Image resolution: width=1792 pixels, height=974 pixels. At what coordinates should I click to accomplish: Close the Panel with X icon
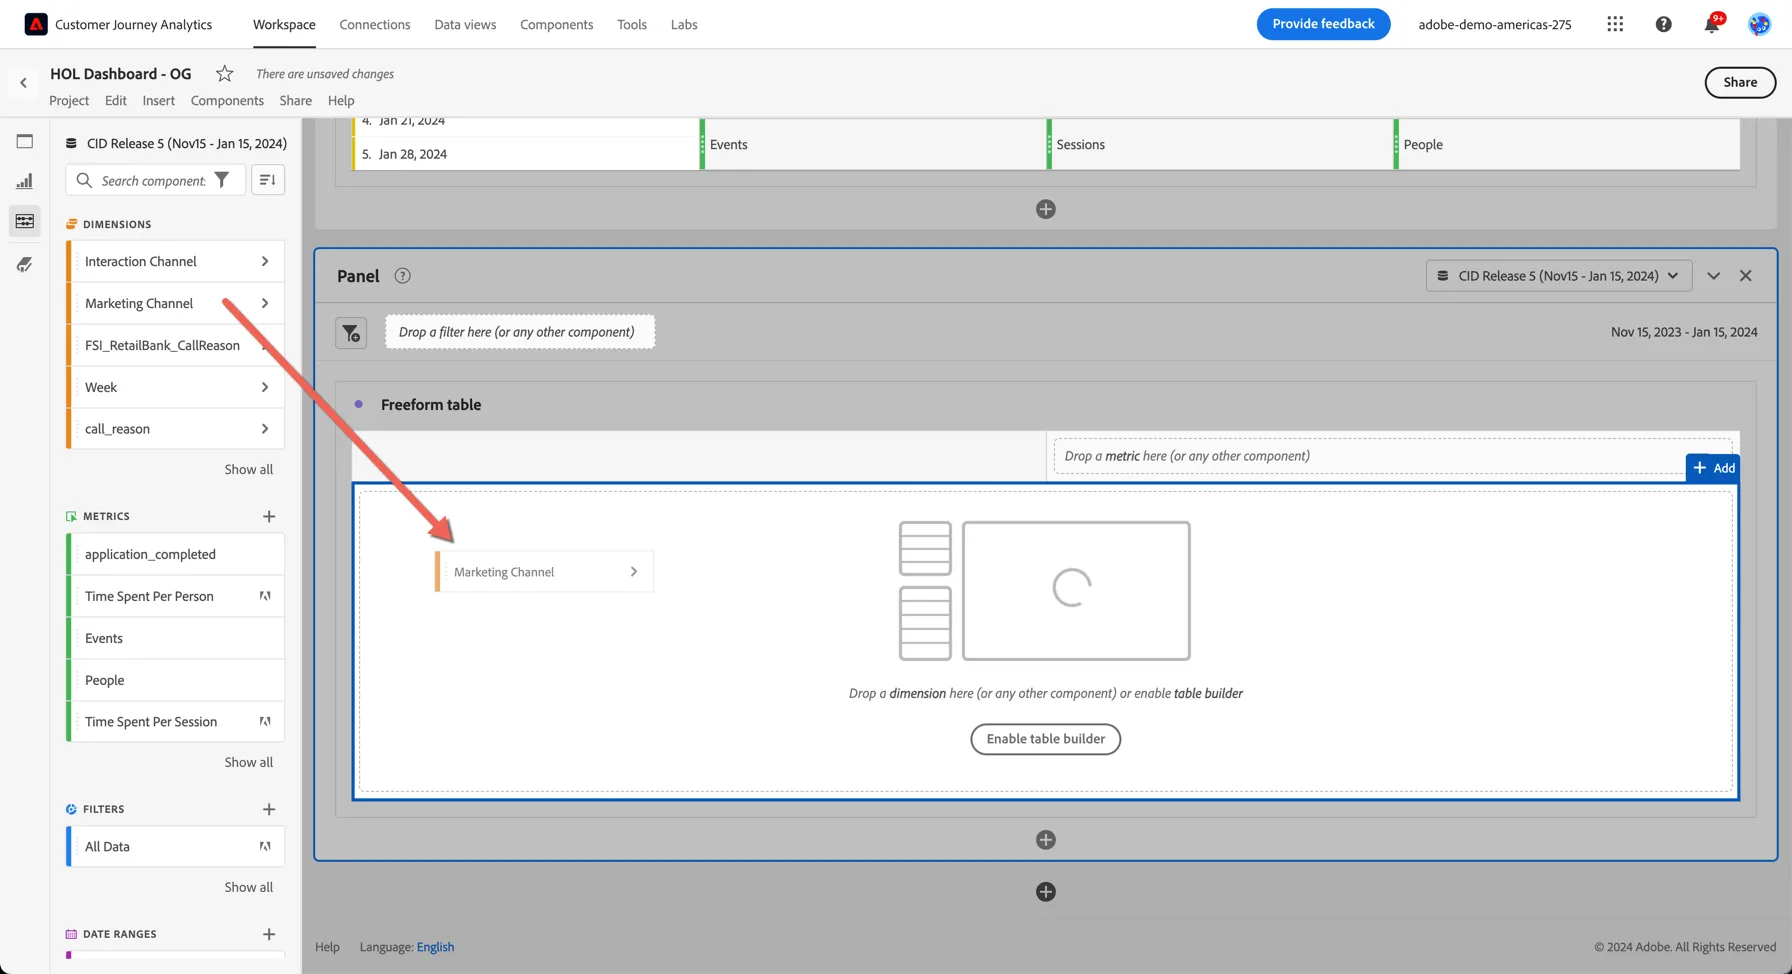tap(1745, 276)
